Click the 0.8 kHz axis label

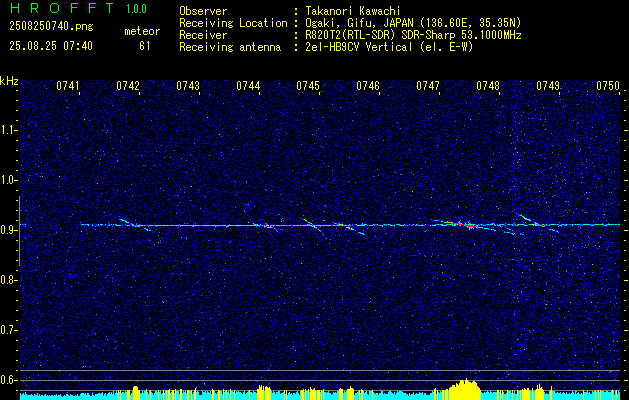pyautogui.click(x=8, y=280)
